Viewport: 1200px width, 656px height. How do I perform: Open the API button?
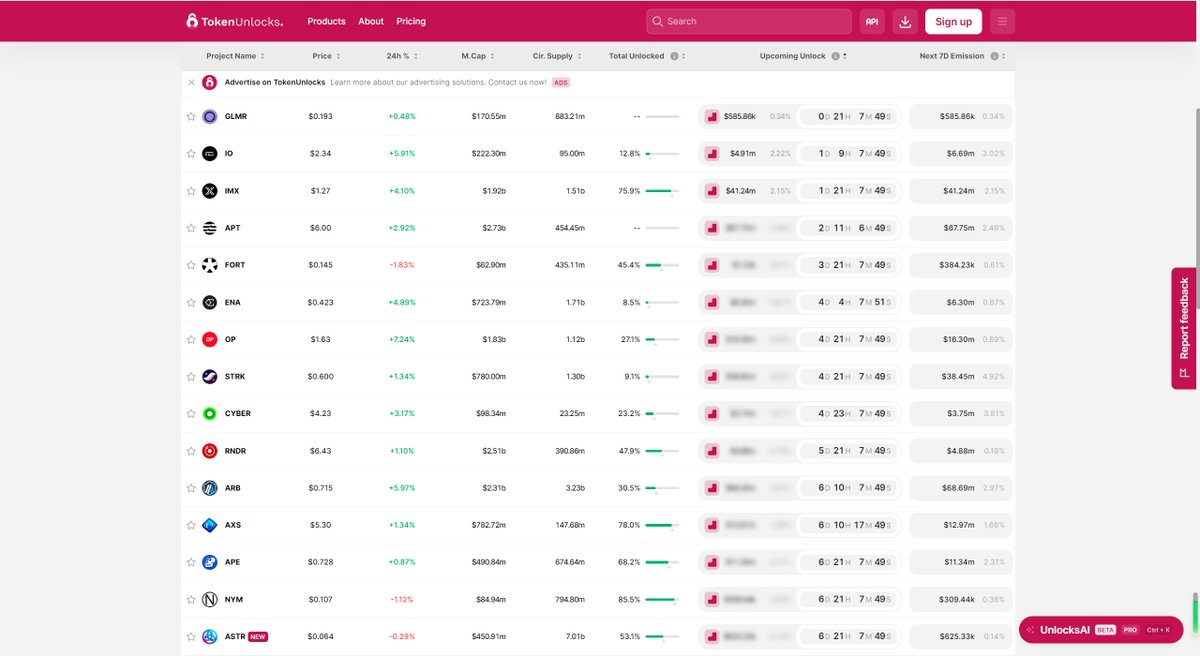(872, 21)
